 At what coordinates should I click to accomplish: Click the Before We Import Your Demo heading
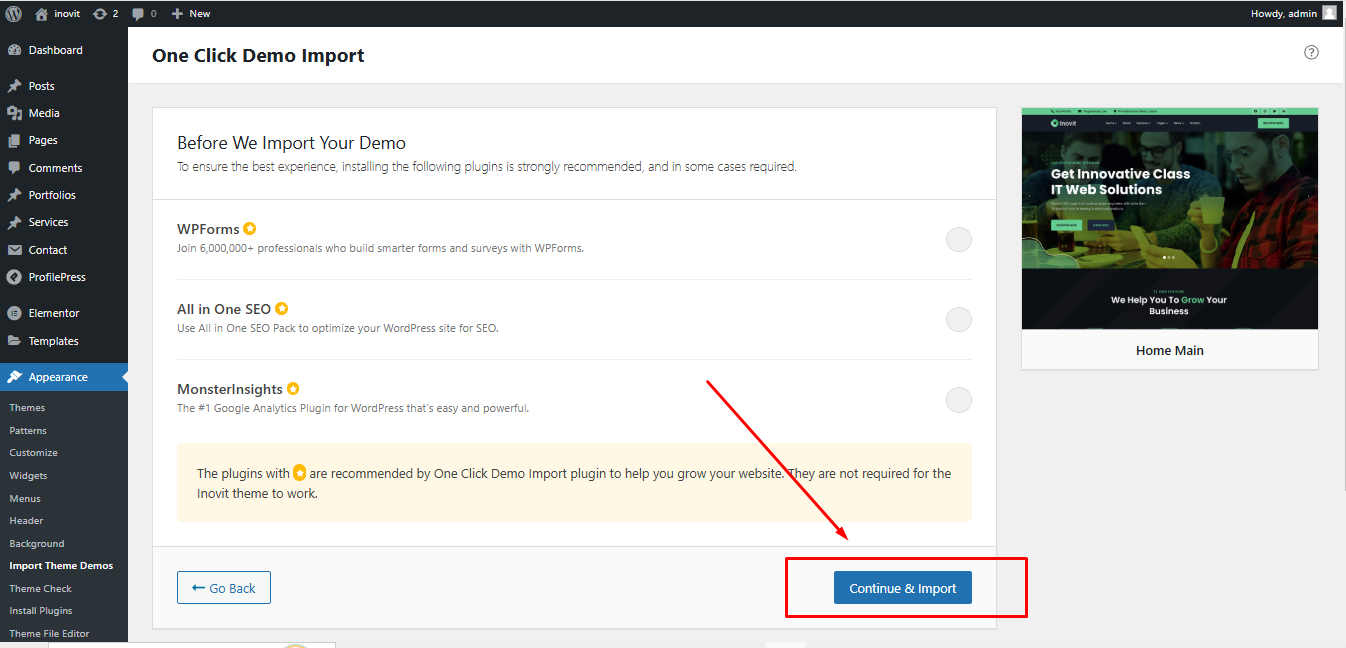(x=291, y=143)
